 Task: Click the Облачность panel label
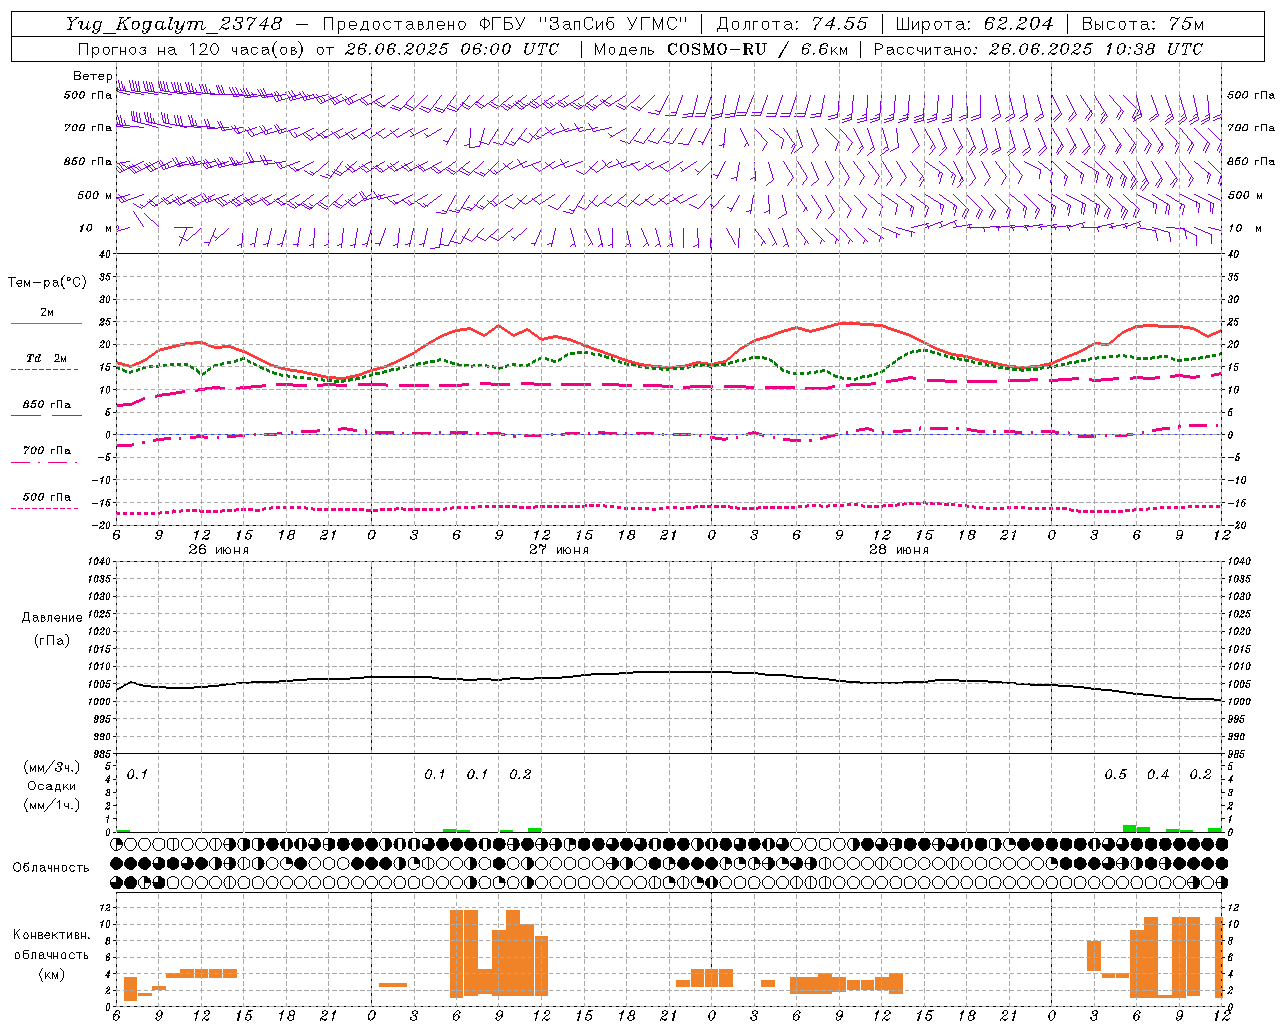(51, 868)
